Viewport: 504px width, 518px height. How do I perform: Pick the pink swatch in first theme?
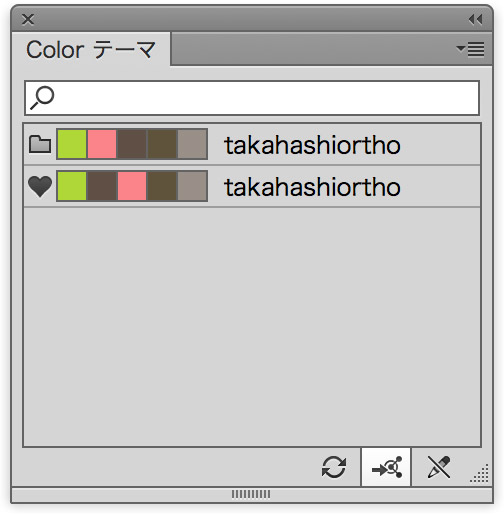coord(102,144)
